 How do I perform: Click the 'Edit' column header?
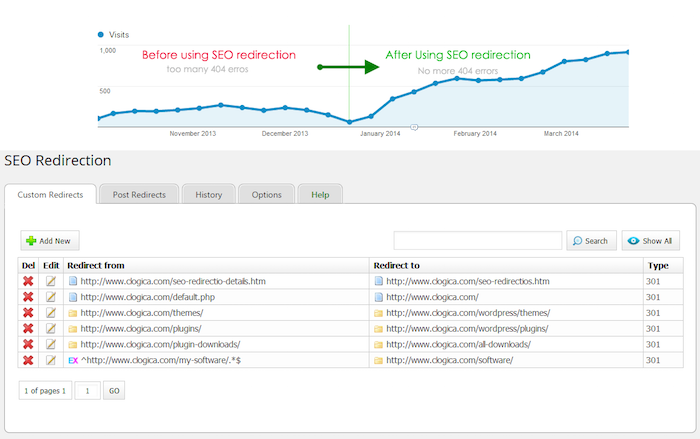51,265
